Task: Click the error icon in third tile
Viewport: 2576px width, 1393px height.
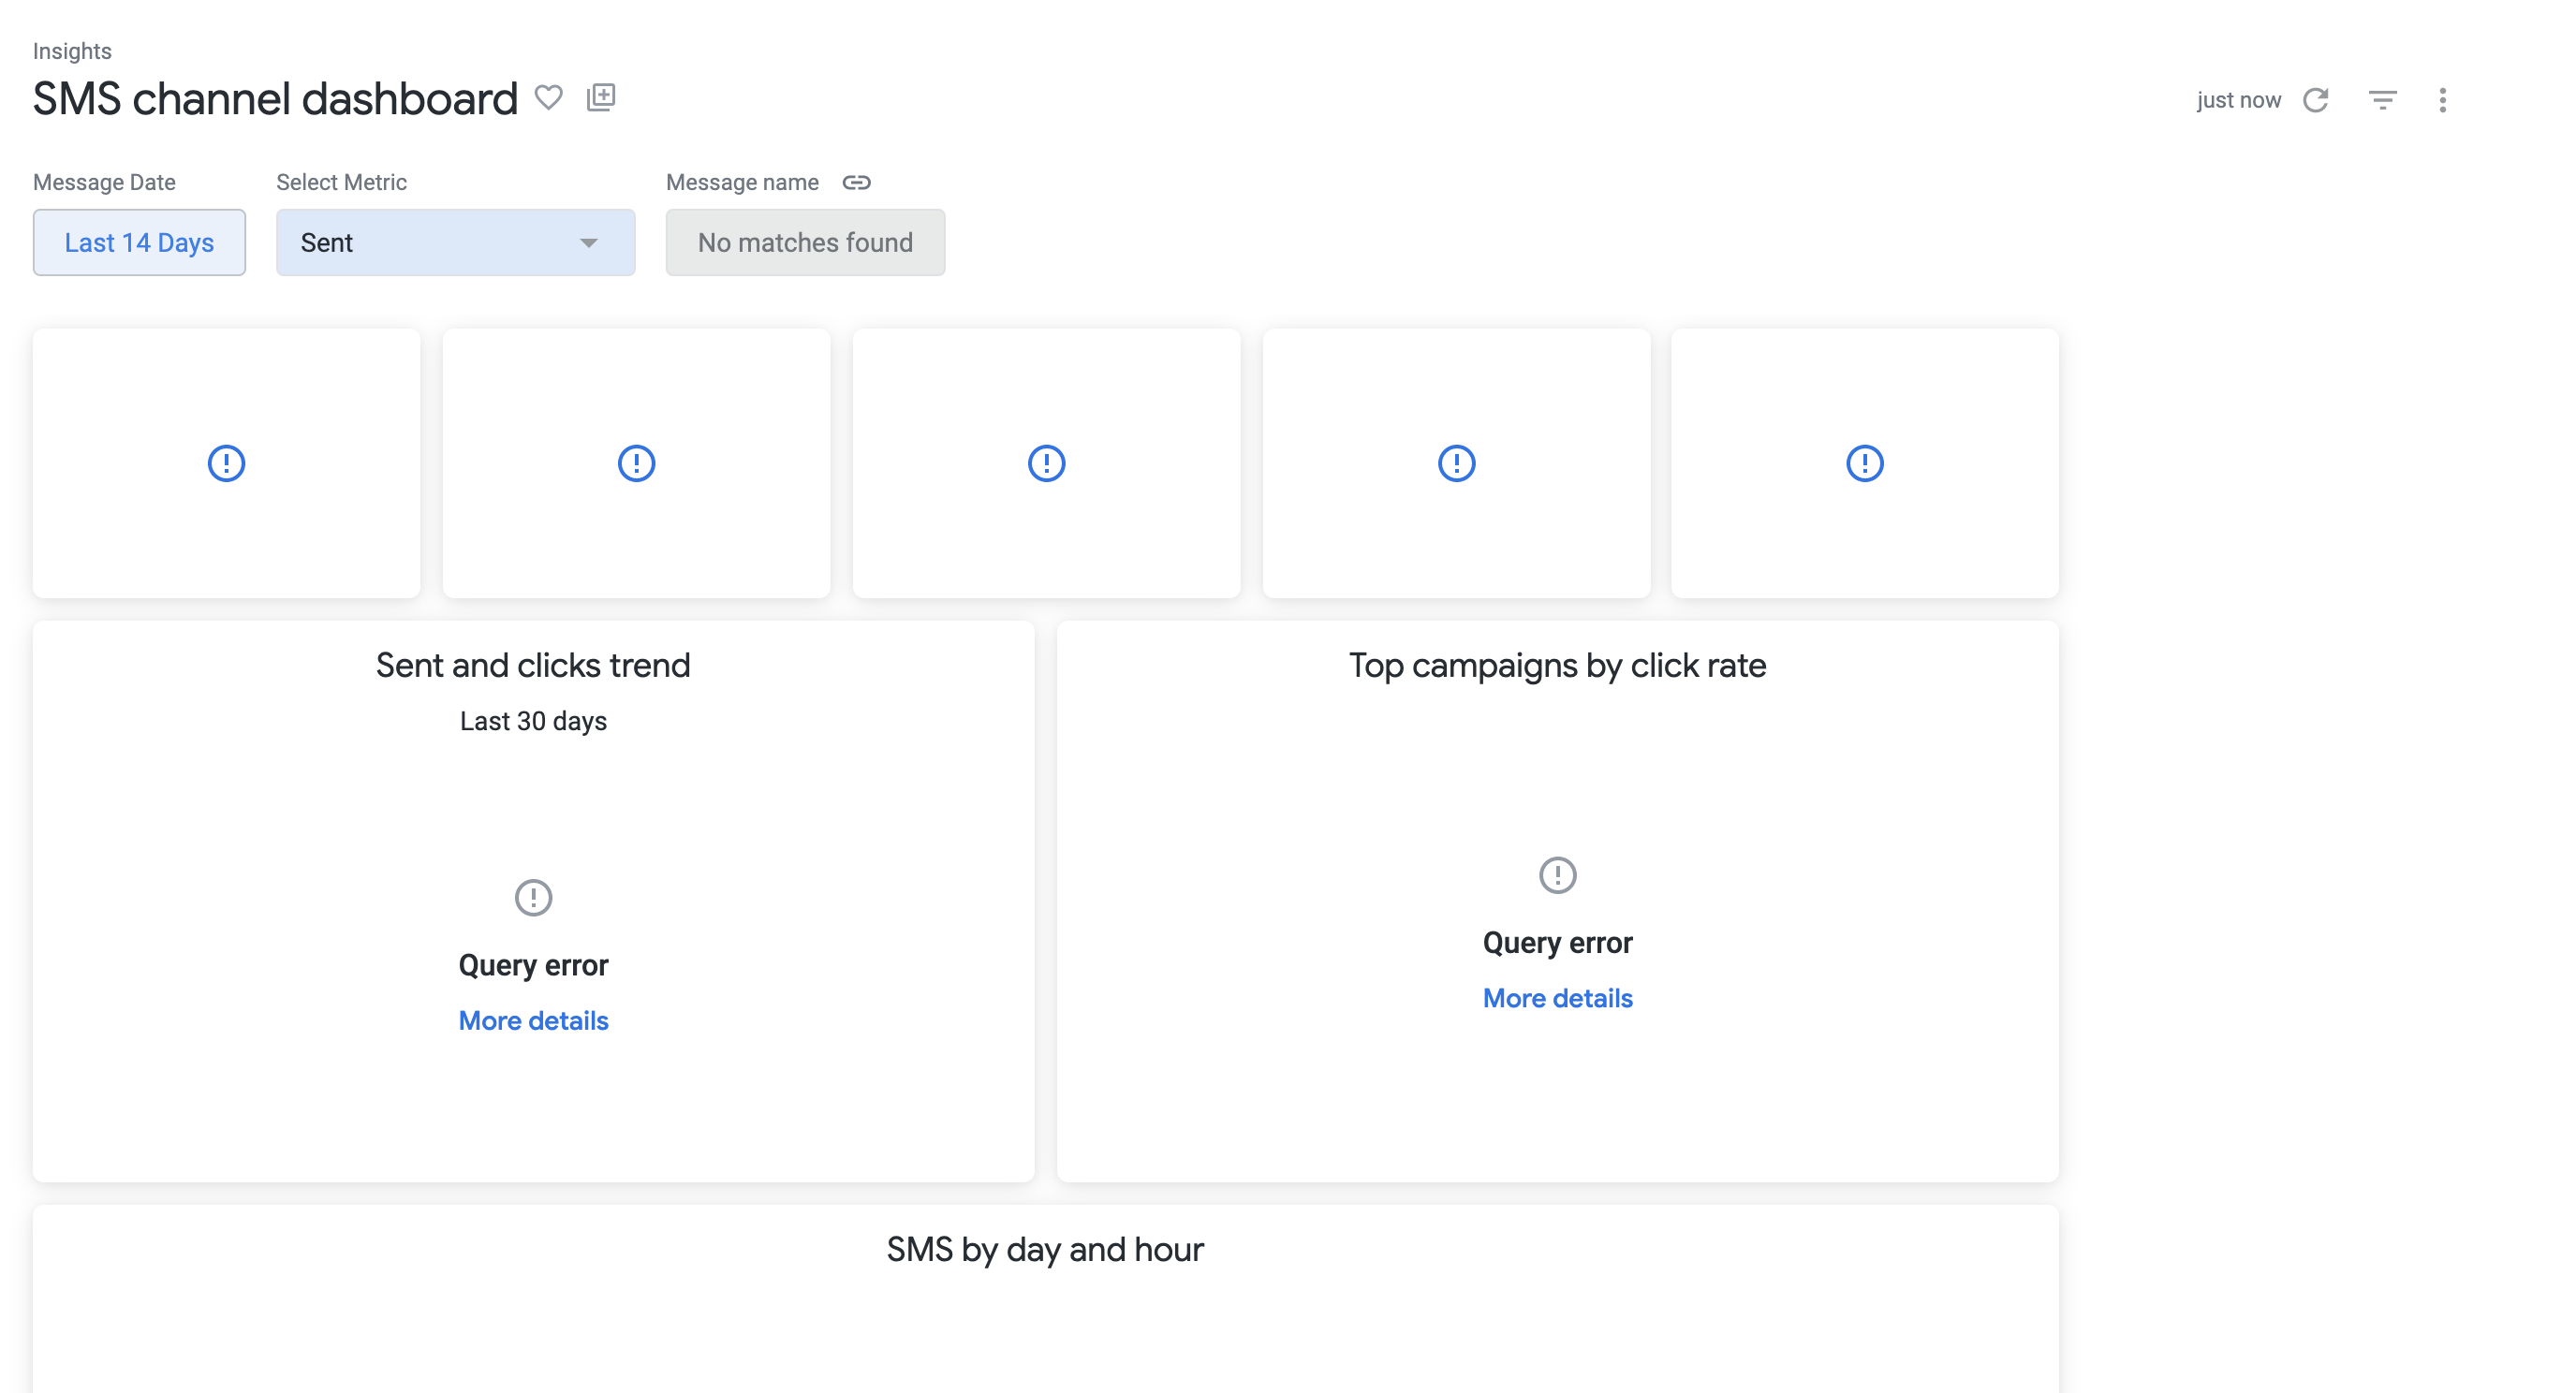Action: click(1046, 463)
